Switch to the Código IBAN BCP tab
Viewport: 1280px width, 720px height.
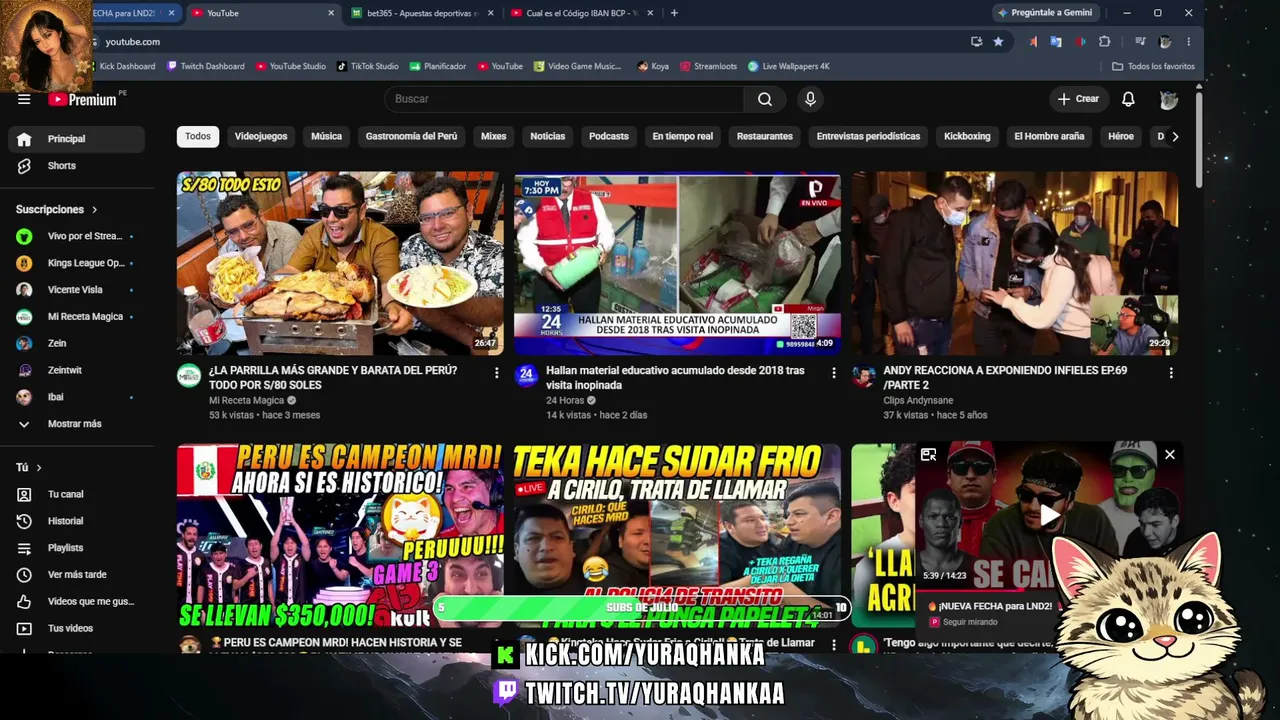tap(581, 13)
